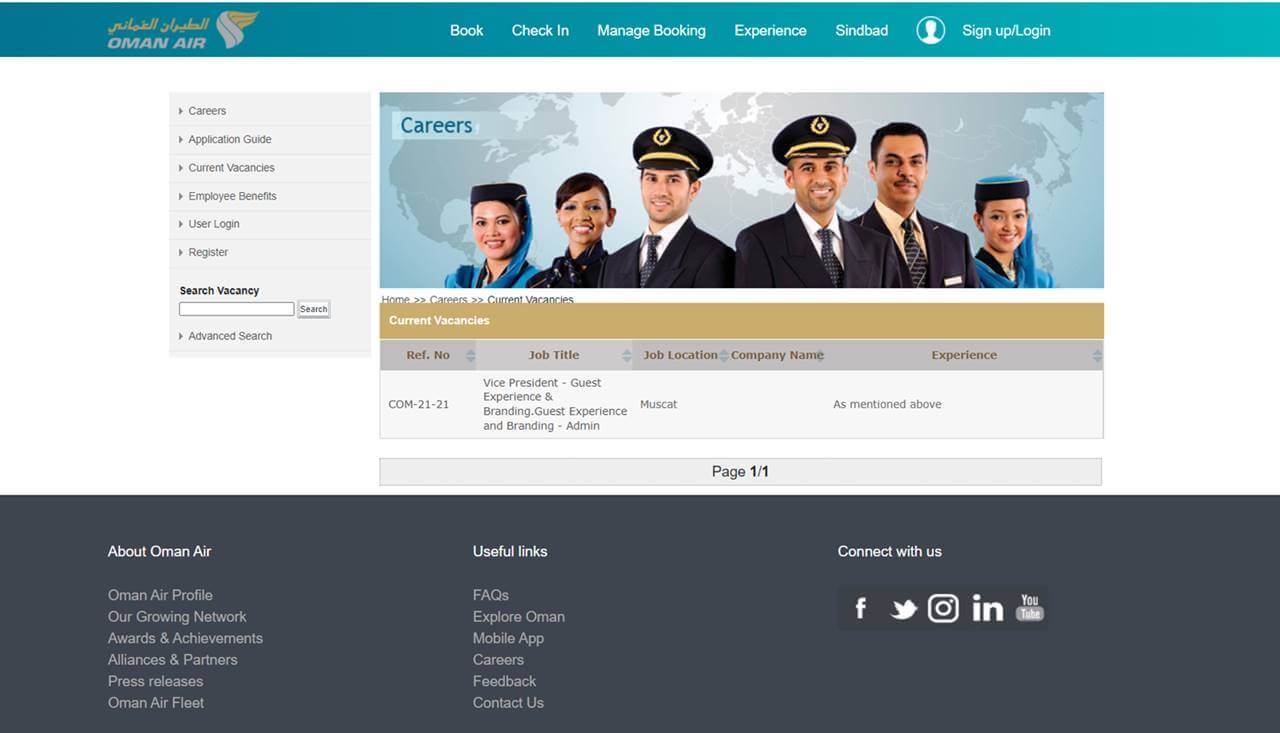Screen dimensions: 1280x733
Task: Open the Vice President job title
Action: pyautogui.click(x=555, y=404)
